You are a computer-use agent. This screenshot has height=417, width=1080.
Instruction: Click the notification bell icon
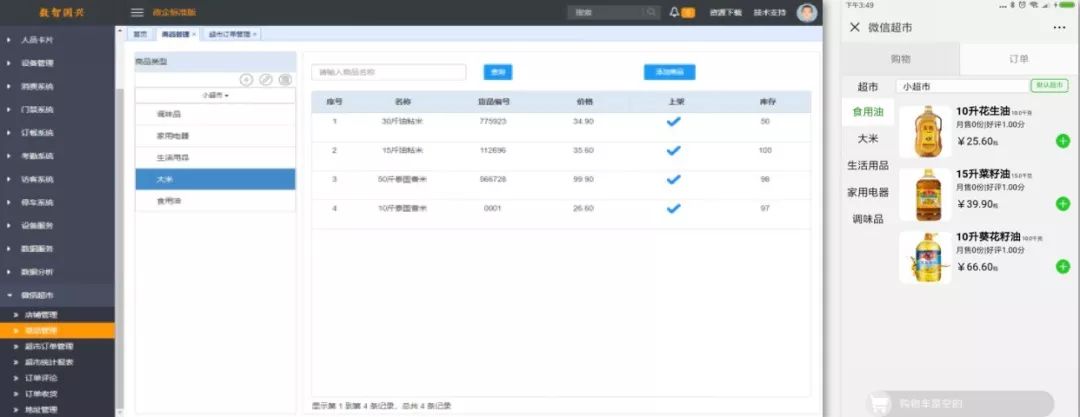[674, 12]
